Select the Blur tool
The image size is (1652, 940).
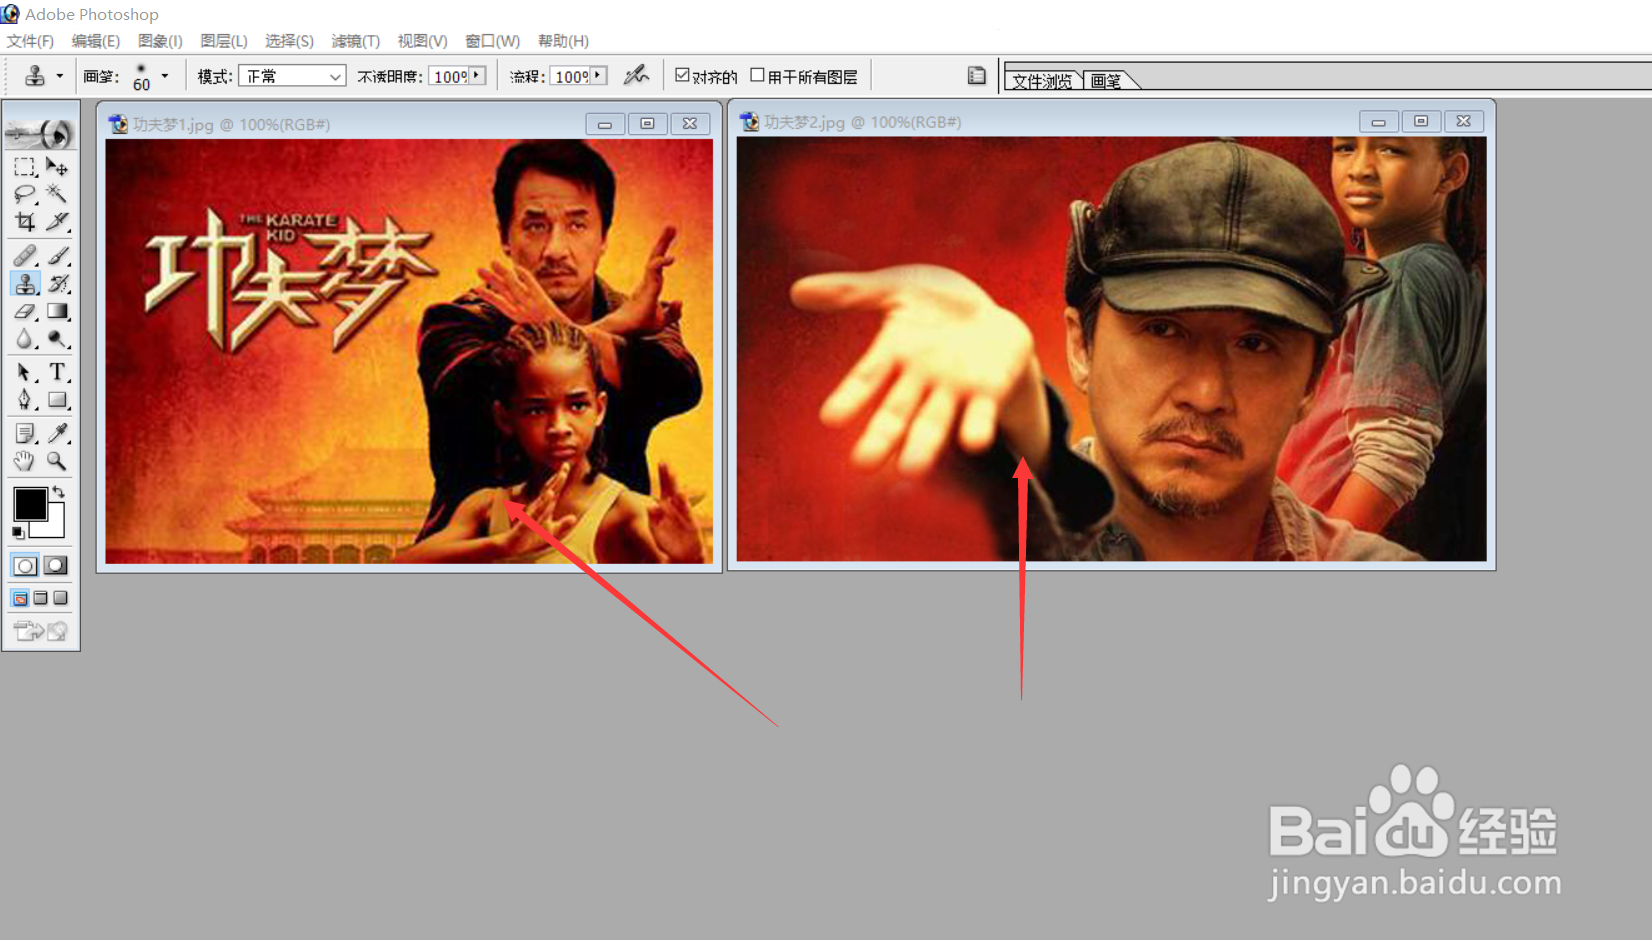pos(25,339)
